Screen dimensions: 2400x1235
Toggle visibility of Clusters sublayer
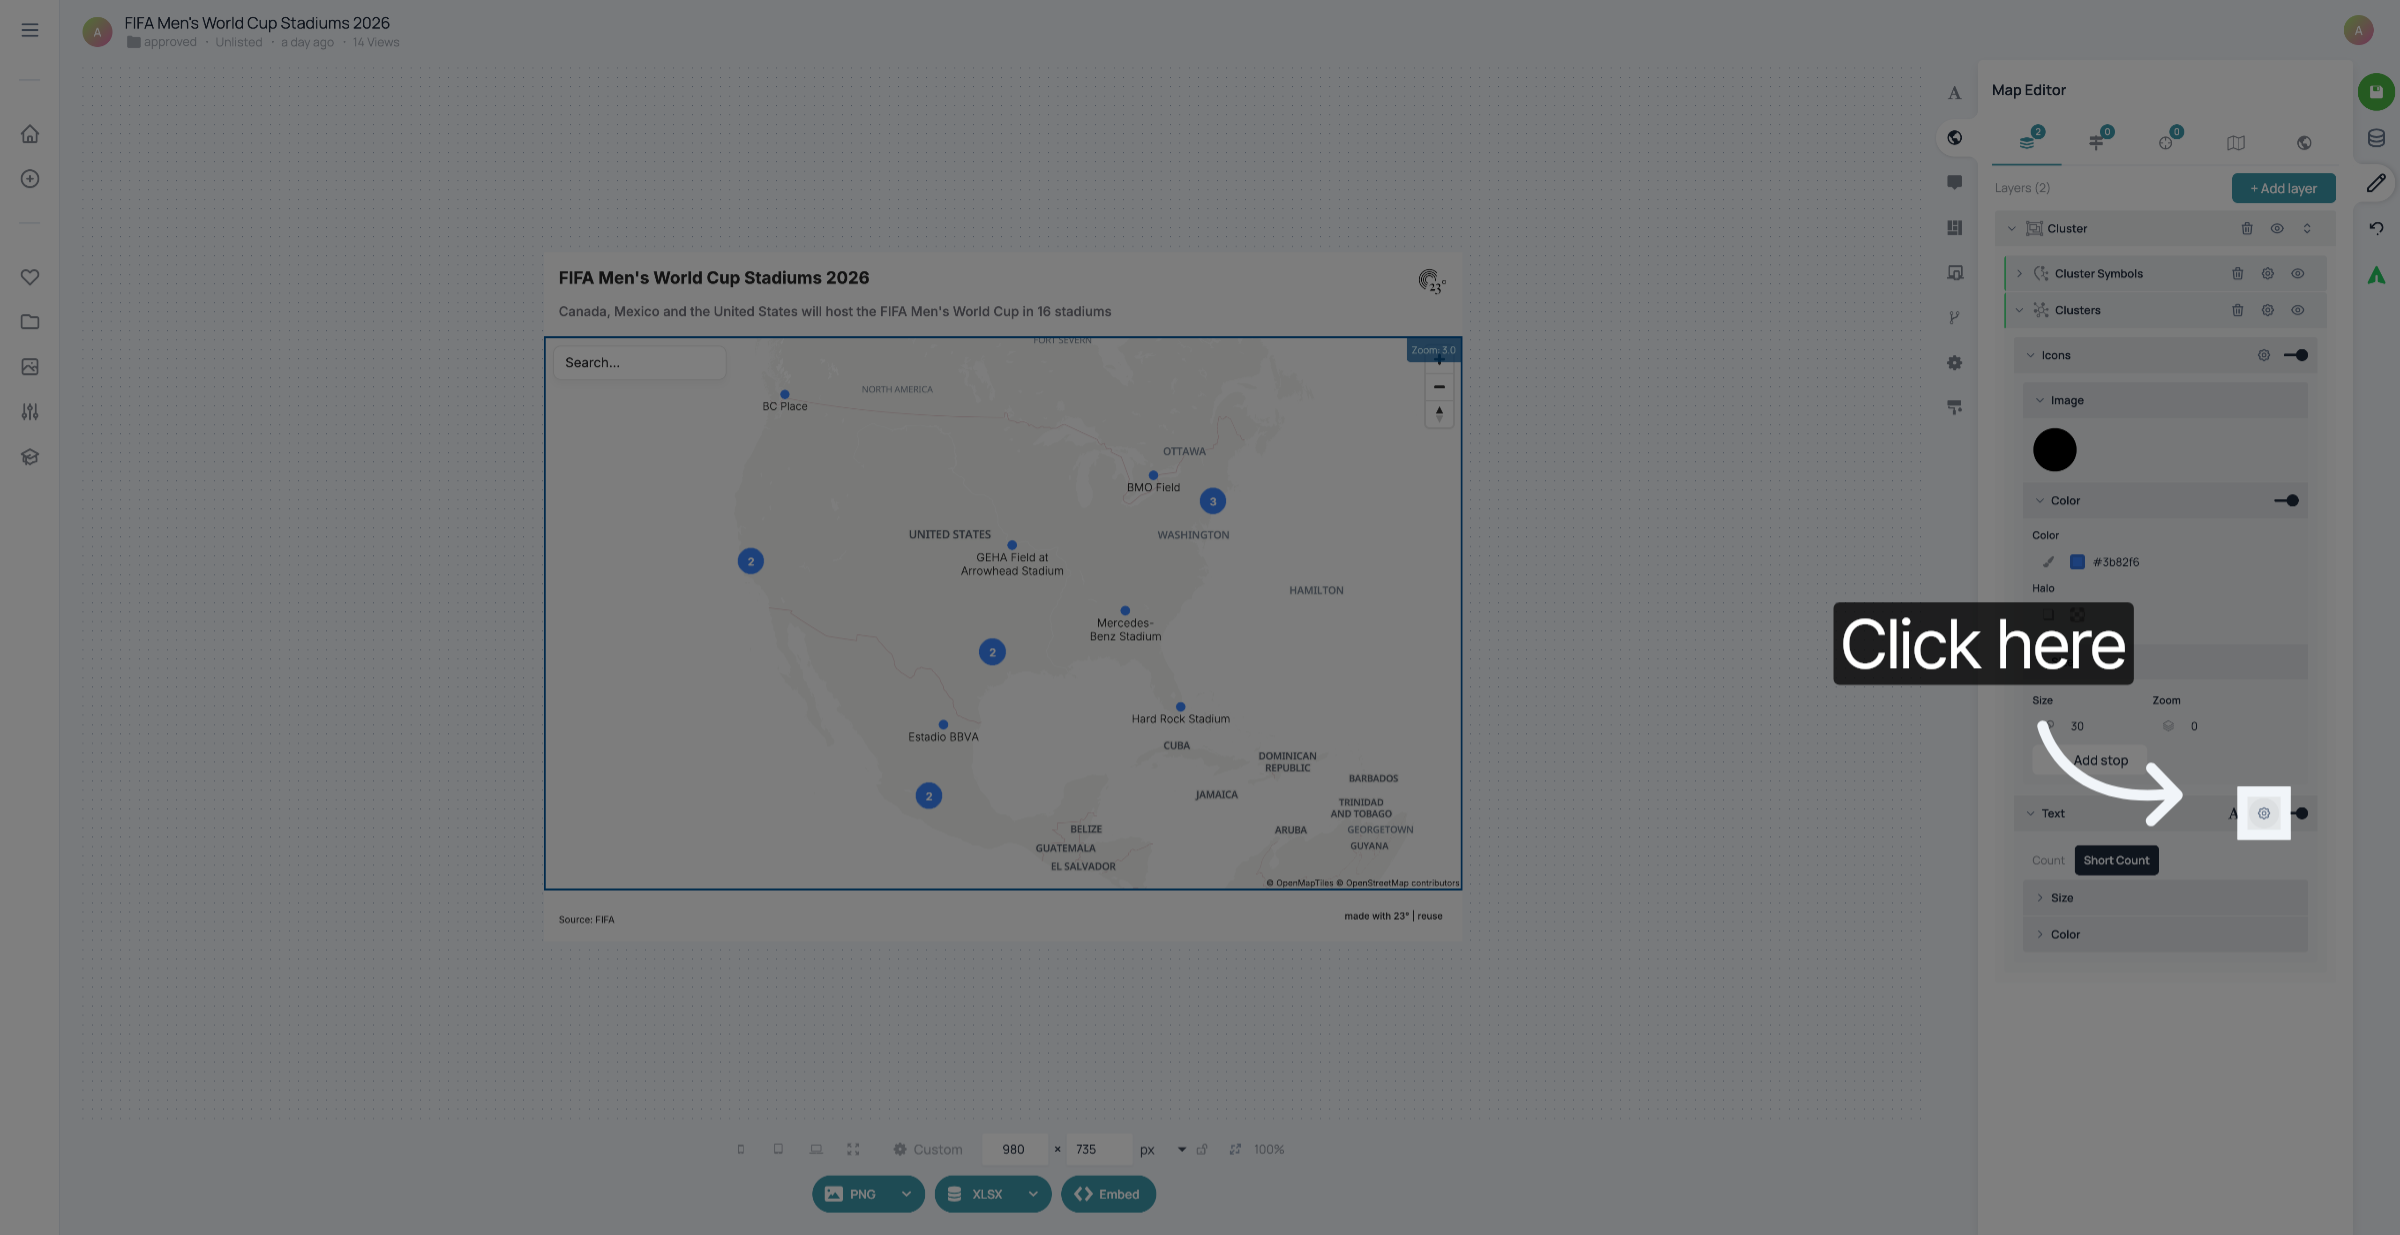2298,311
